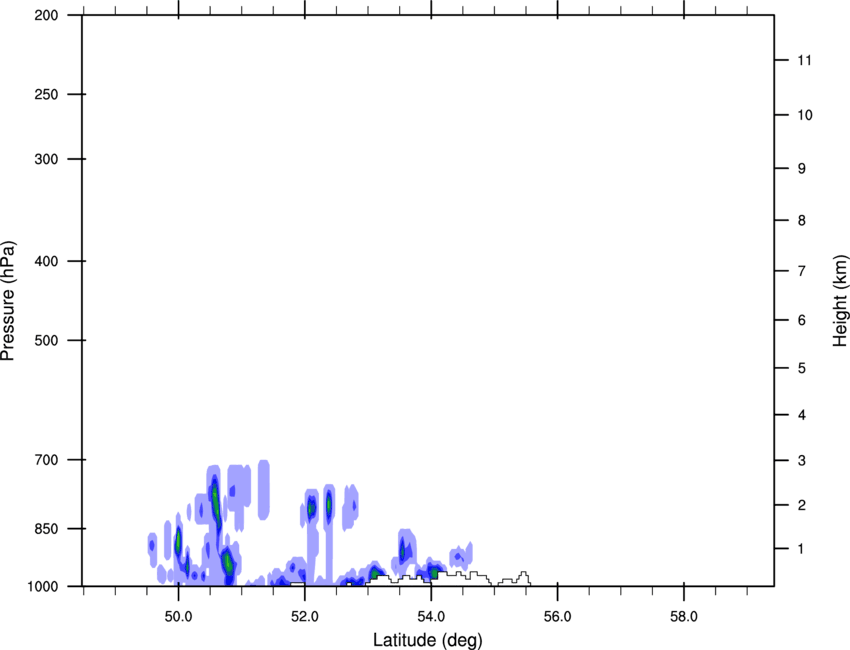Click the 1 km height tick label
This screenshot has width=850, height=650.
click(801, 549)
